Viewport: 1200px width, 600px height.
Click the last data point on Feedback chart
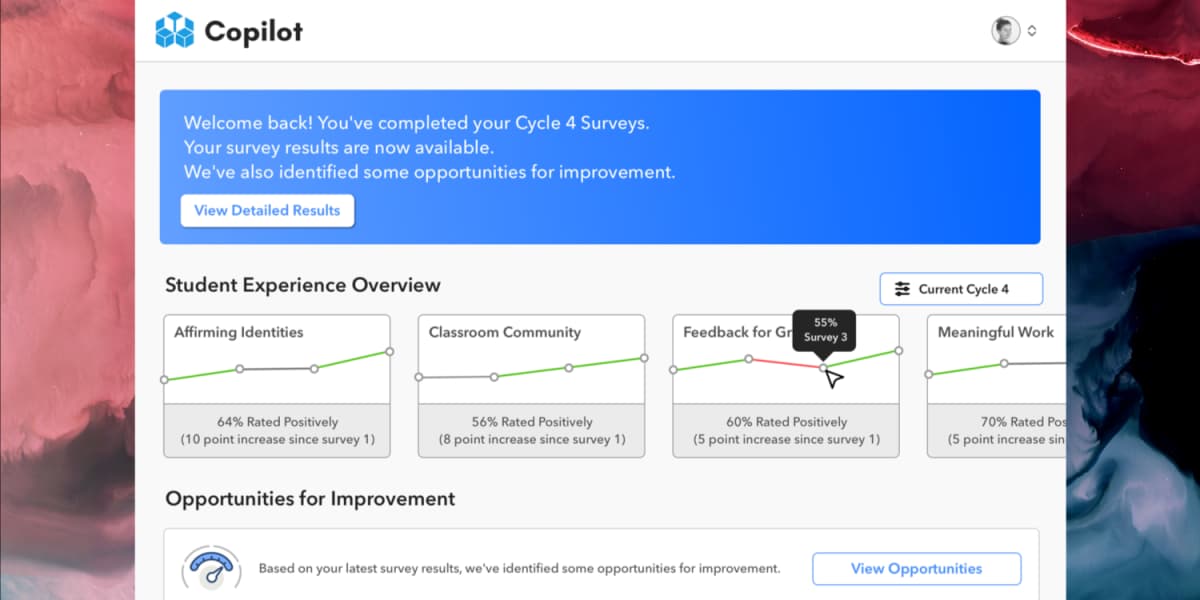coord(898,351)
